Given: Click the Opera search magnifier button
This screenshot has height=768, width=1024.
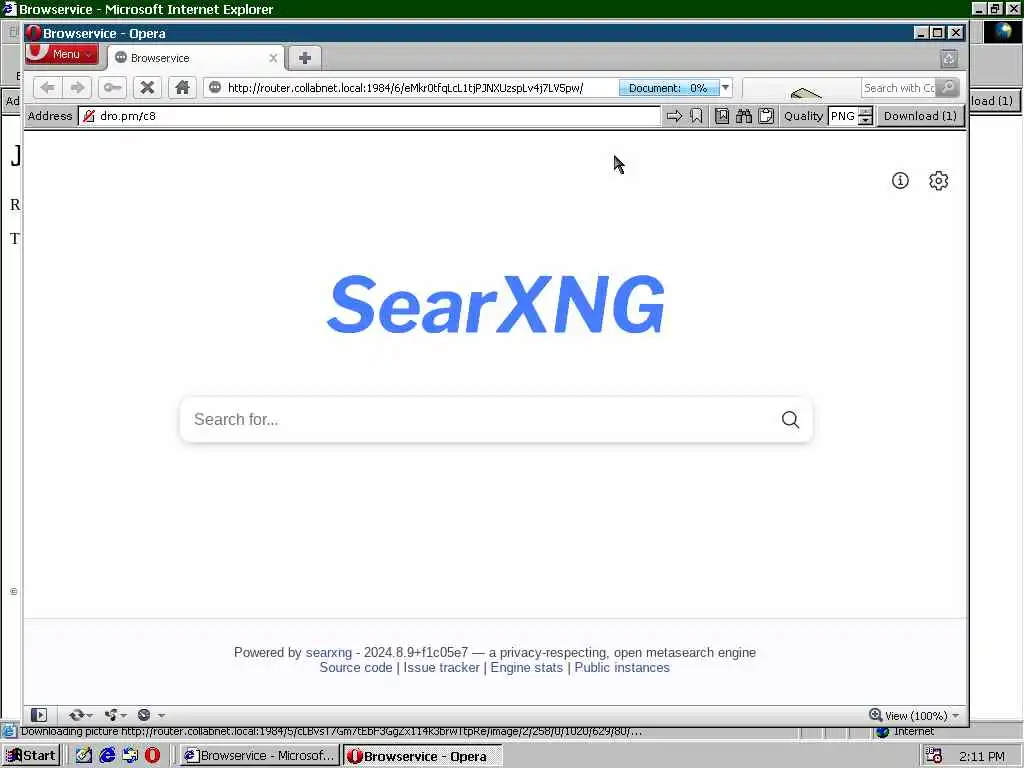Looking at the screenshot, I should 948,88.
